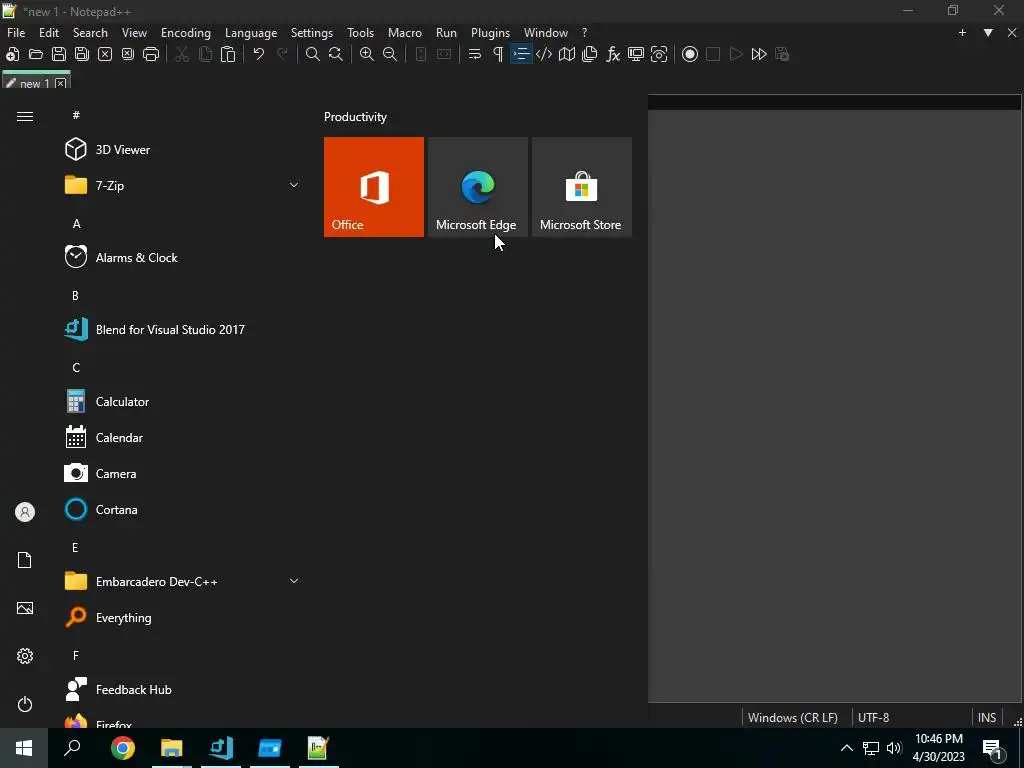Open the Plugins menu
This screenshot has height=768, width=1024.
click(x=490, y=33)
